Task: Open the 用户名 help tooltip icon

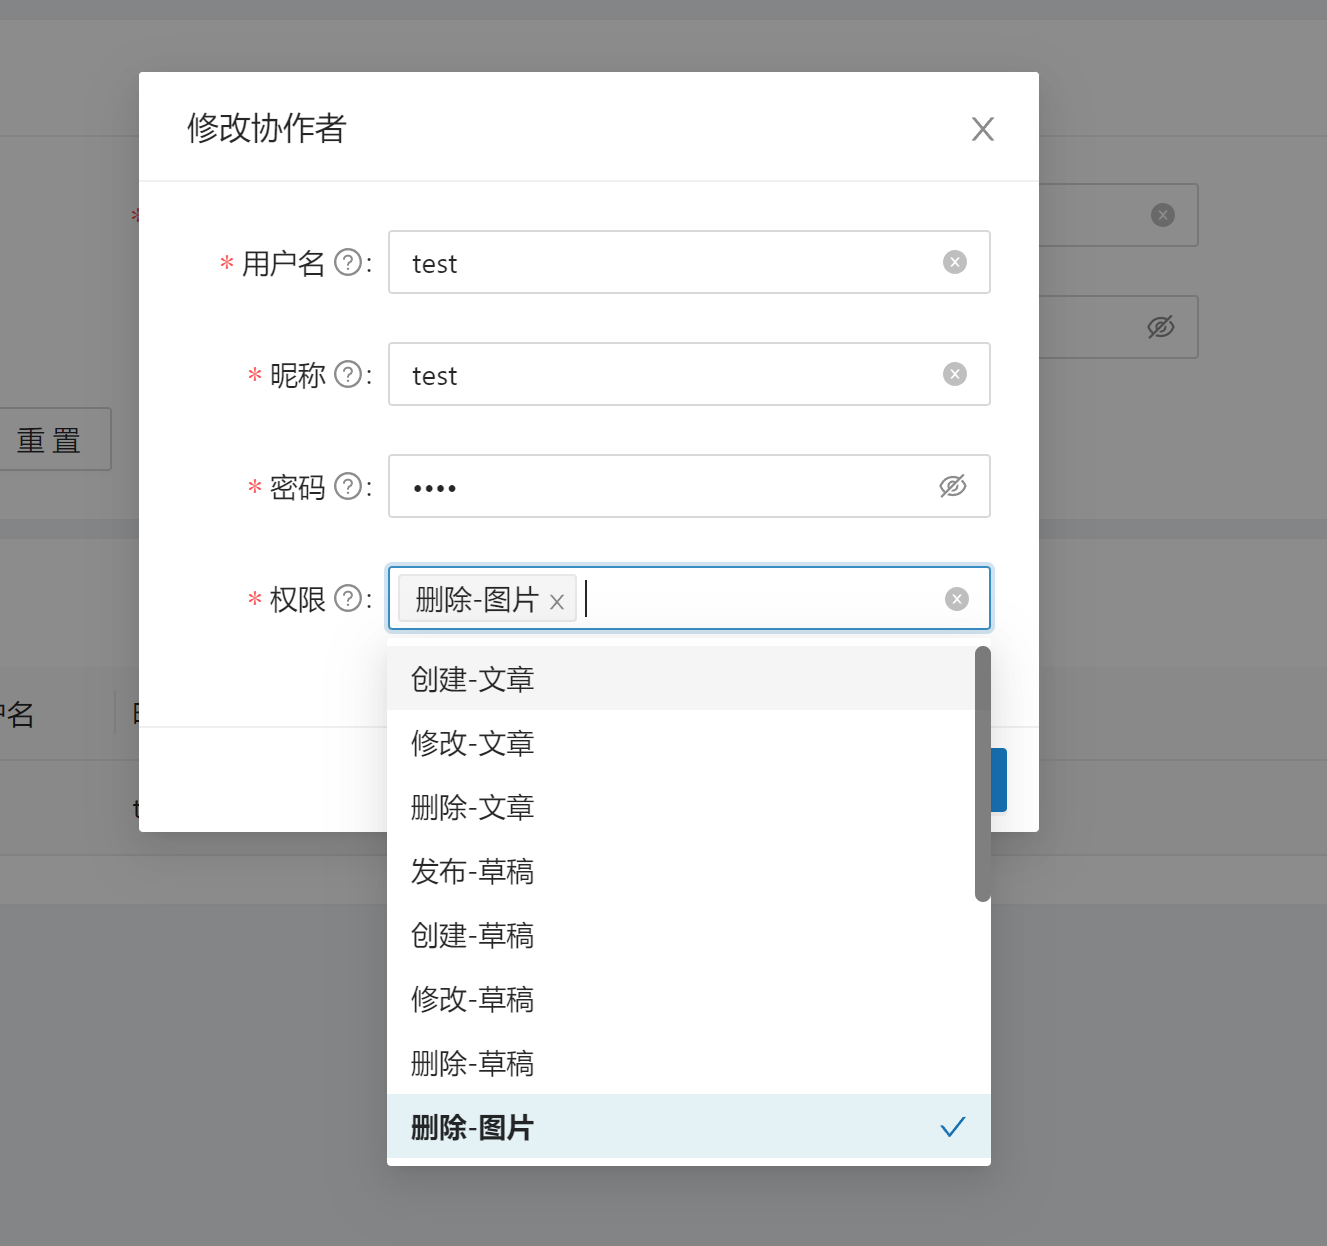Action: [347, 262]
